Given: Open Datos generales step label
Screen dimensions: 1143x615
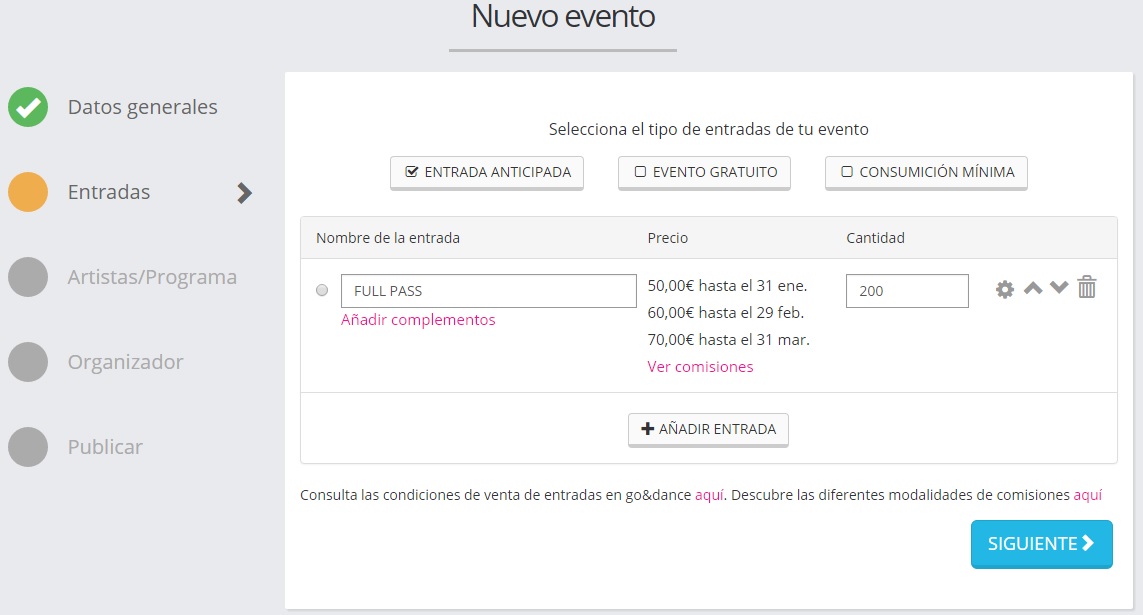Looking at the screenshot, I should click(x=142, y=107).
